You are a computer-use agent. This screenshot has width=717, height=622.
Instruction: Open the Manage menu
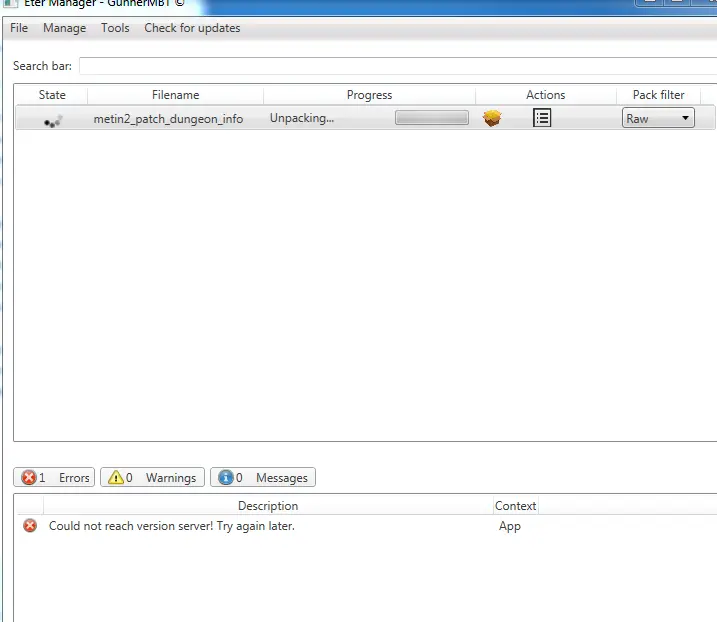pyautogui.click(x=64, y=28)
